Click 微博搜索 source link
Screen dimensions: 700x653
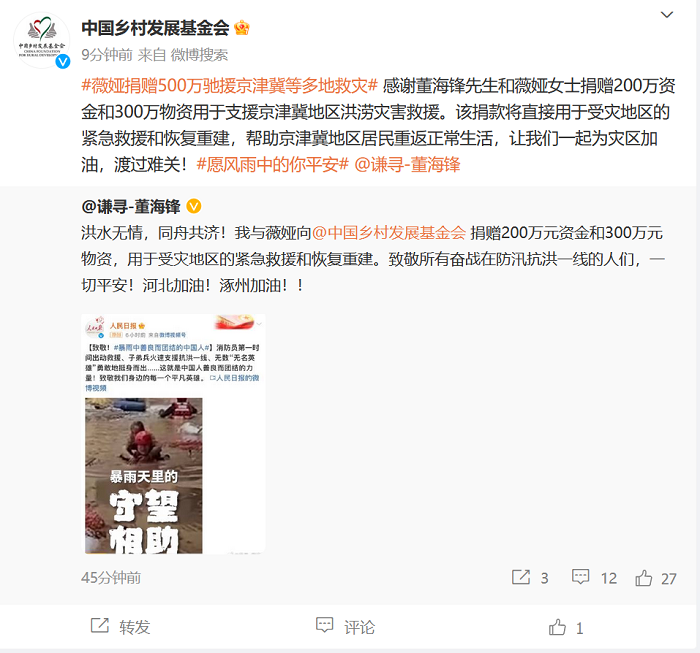click(x=199, y=55)
